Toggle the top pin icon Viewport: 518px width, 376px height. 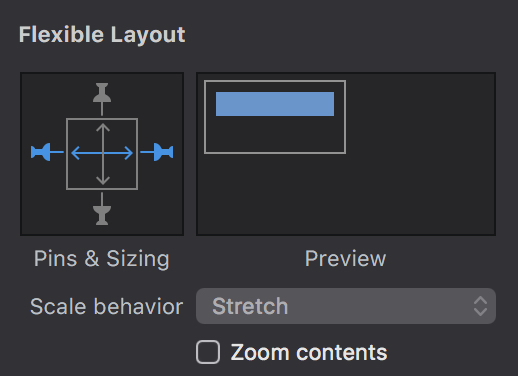click(102, 99)
